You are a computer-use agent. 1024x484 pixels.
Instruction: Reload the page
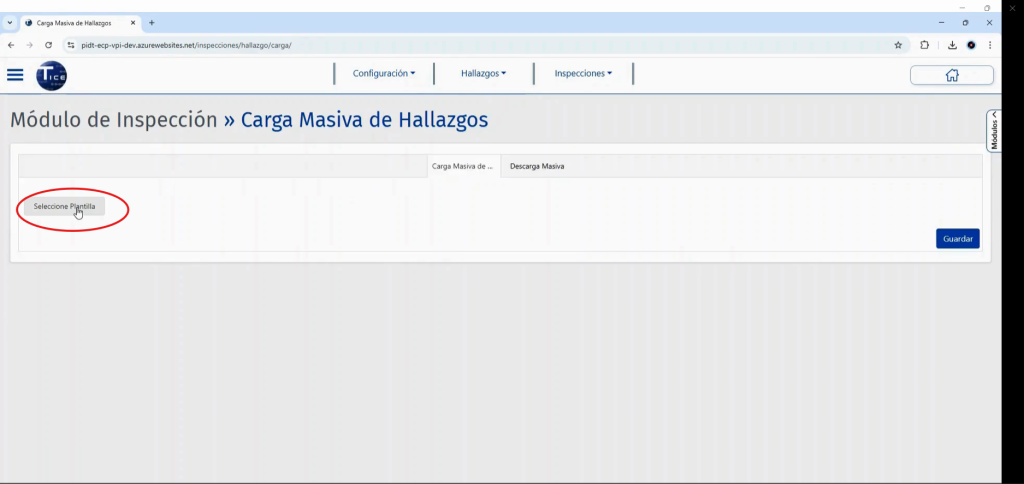coord(48,45)
